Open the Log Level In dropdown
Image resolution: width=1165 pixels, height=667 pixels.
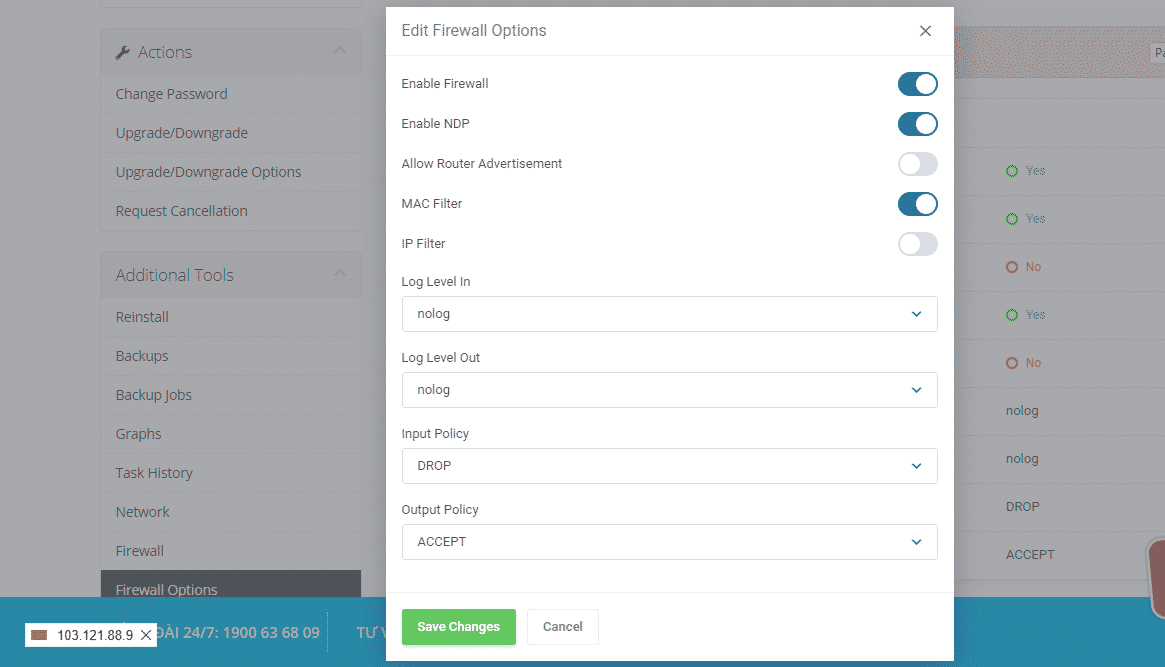click(669, 314)
